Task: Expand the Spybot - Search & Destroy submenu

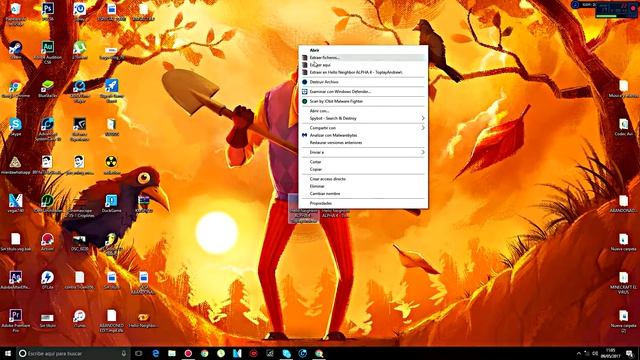Action: point(363,118)
